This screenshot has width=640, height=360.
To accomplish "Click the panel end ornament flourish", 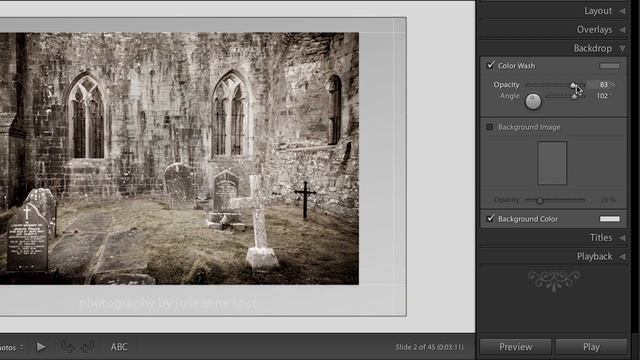I will click(x=554, y=281).
